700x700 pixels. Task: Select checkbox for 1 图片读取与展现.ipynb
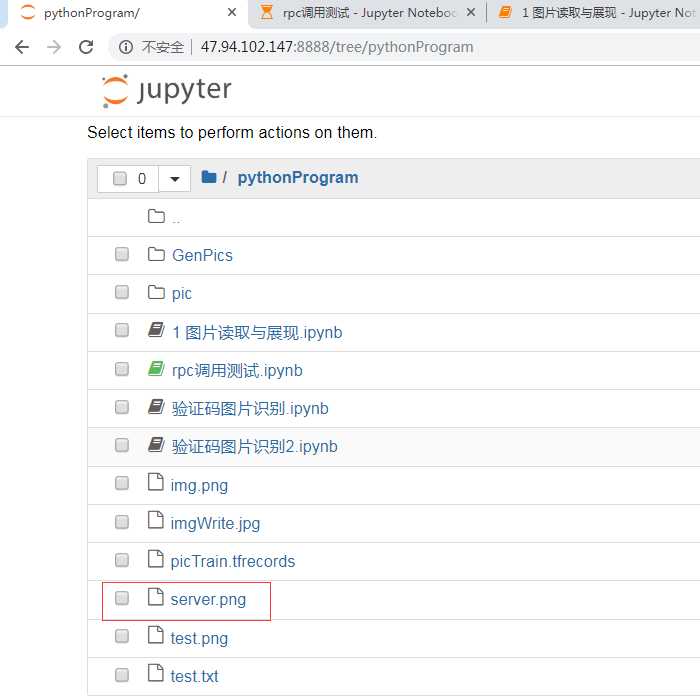[122, 330]
